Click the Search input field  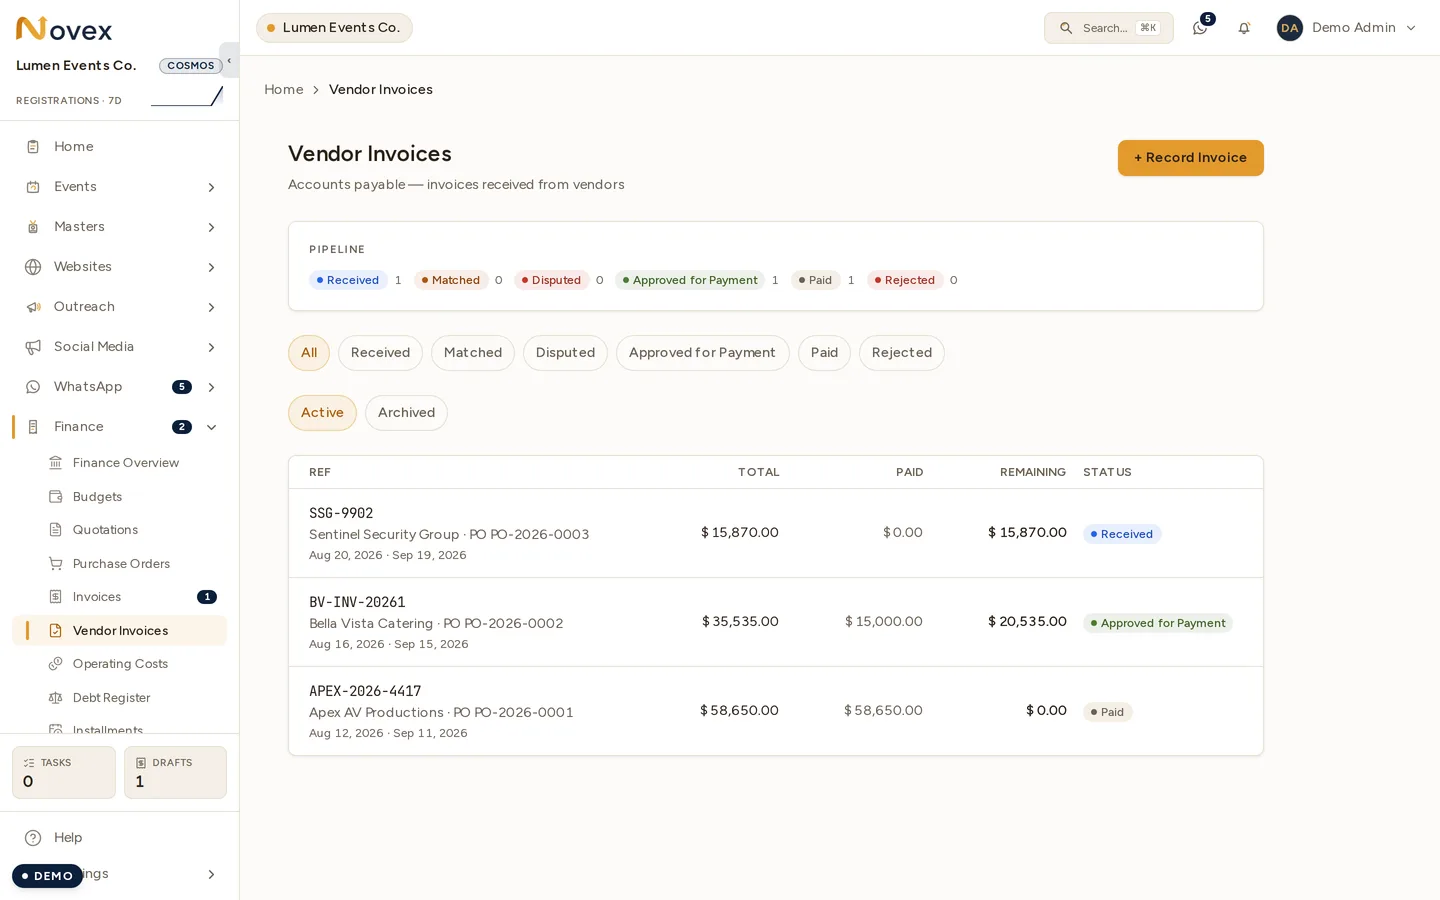[x=1109, y=28]
